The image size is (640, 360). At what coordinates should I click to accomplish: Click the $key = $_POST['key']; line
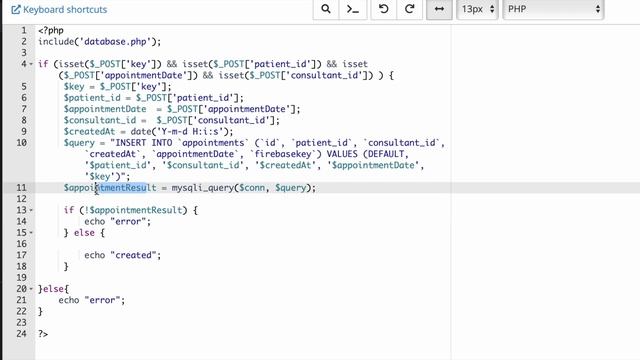point(118,87)
